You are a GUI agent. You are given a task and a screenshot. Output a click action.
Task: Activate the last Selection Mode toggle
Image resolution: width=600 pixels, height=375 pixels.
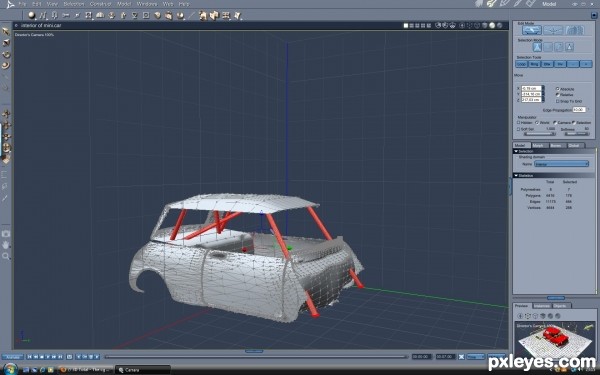[569, 47]
